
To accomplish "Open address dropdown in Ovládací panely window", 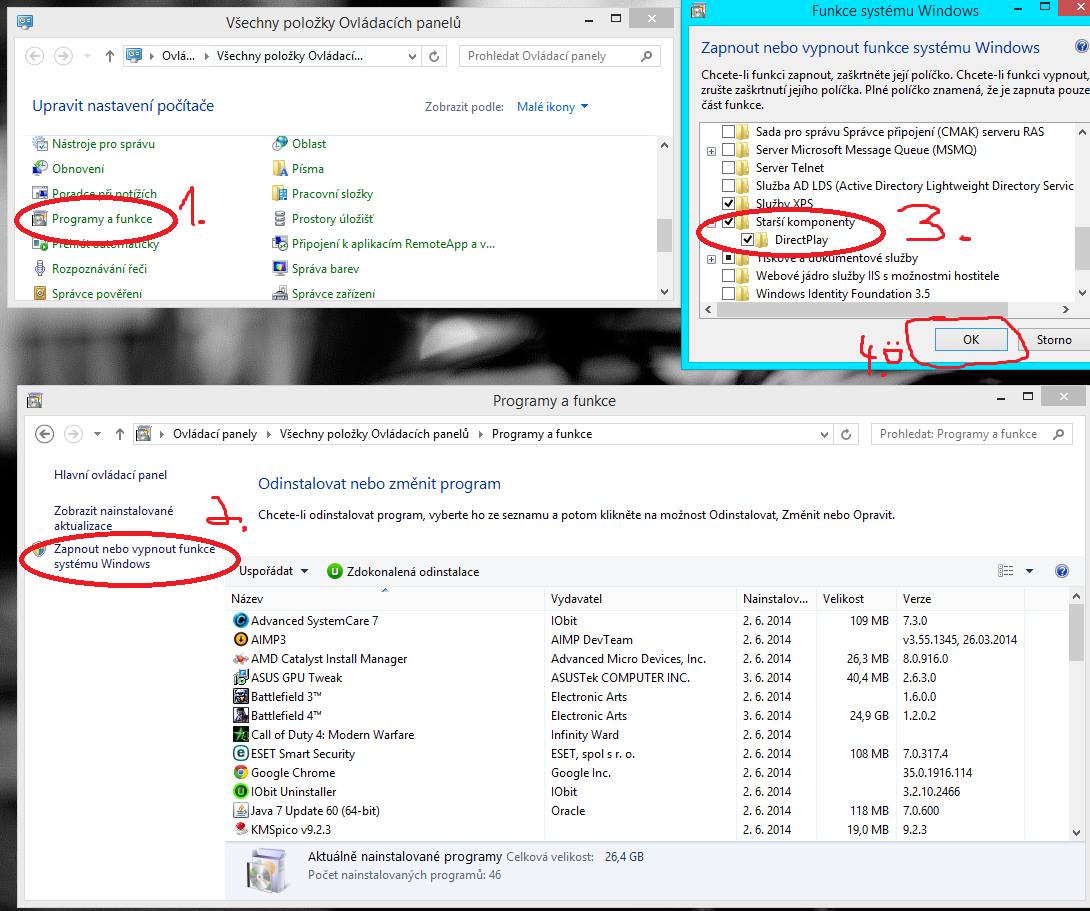I will 412,56.
